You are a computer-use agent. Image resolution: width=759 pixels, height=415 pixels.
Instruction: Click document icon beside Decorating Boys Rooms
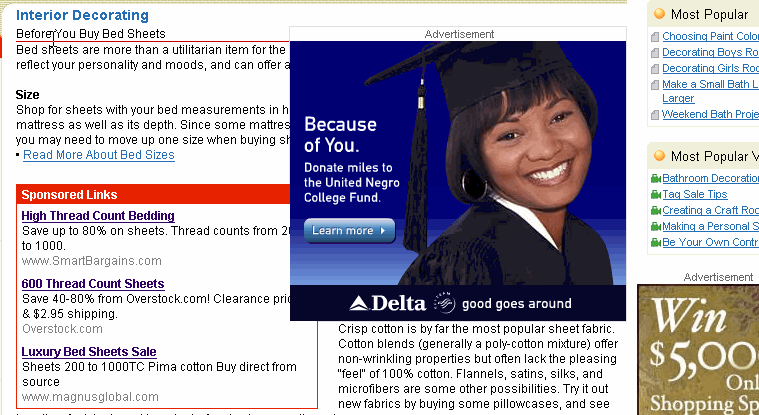pos(655,53)
